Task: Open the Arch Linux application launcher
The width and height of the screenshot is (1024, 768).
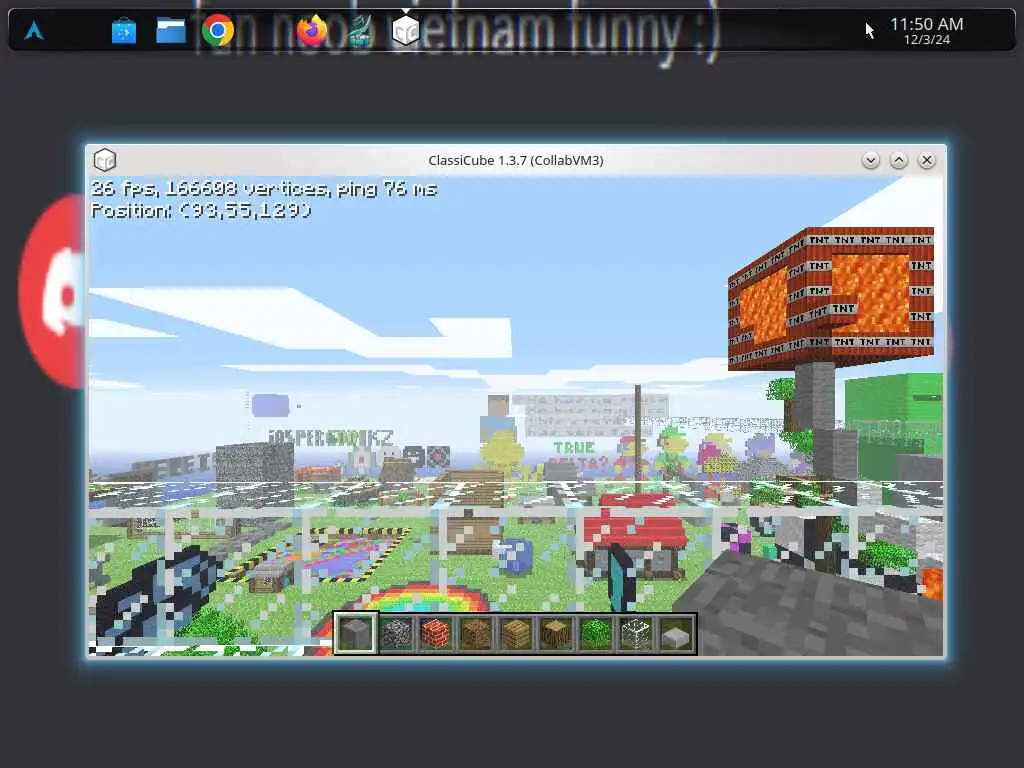Action: (x=34, y=30)
